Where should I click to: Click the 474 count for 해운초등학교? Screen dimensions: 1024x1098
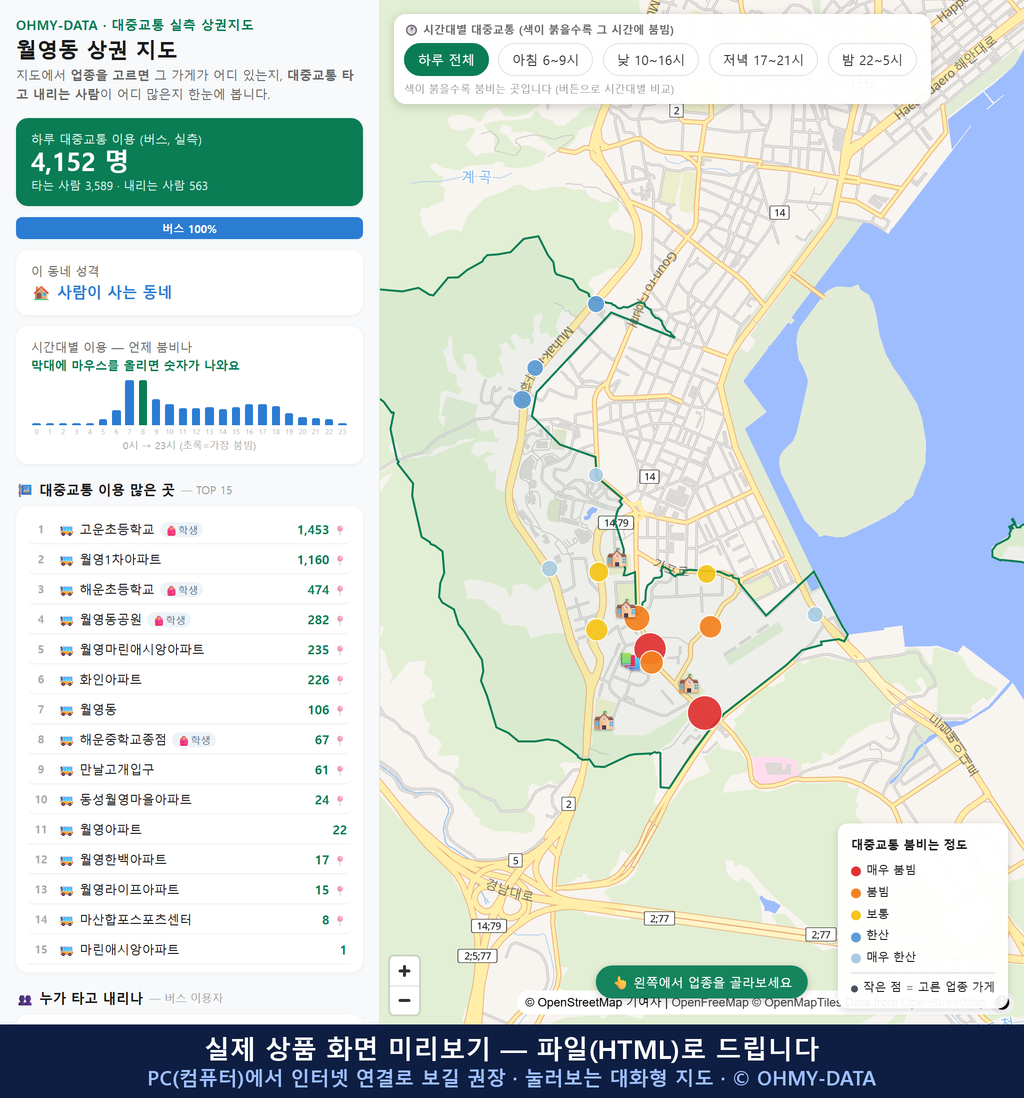[318, 590]
